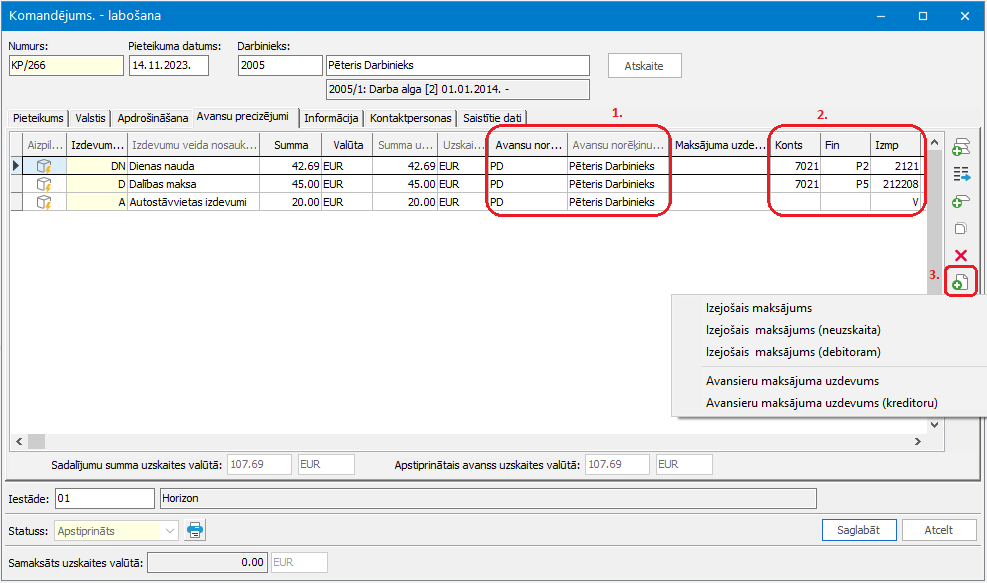The image size is (987, 583).
Task: Switch to the Valstis tab
Action: (90, 118)
